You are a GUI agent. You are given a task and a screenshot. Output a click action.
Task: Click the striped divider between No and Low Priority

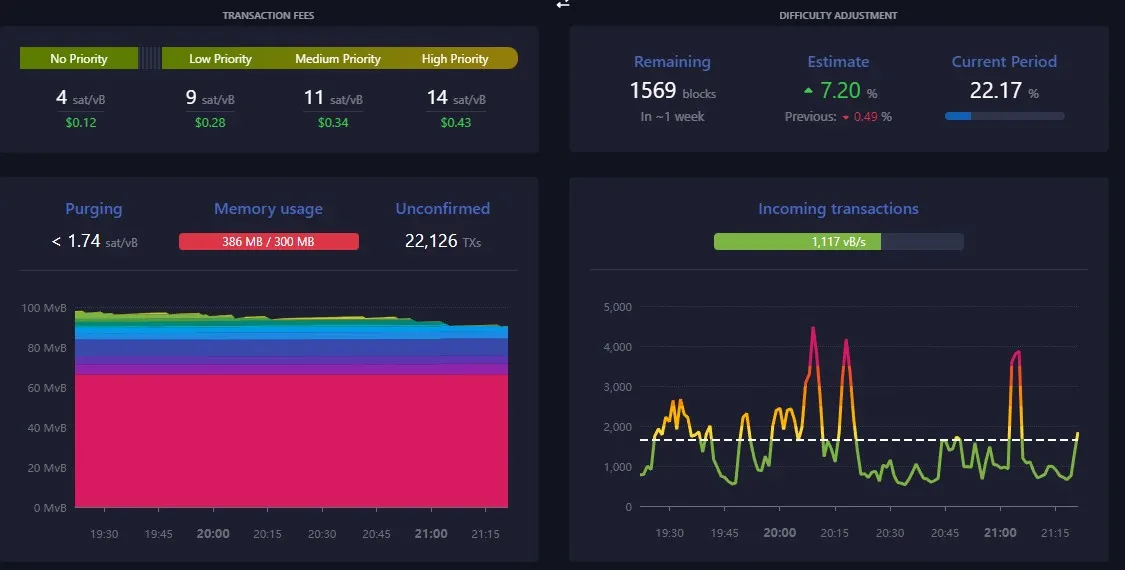(x=150, y=59)
